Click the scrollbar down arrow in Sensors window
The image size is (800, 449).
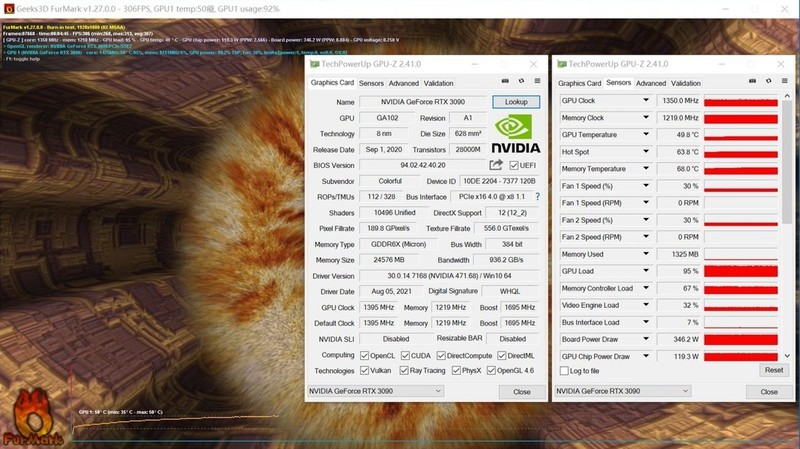point(787,356)
